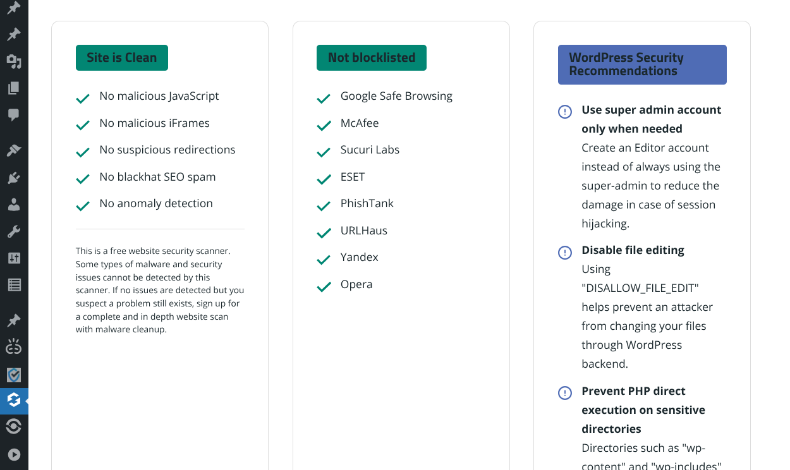Click info icon beside Use super admin account

click(x=565, y=112)
